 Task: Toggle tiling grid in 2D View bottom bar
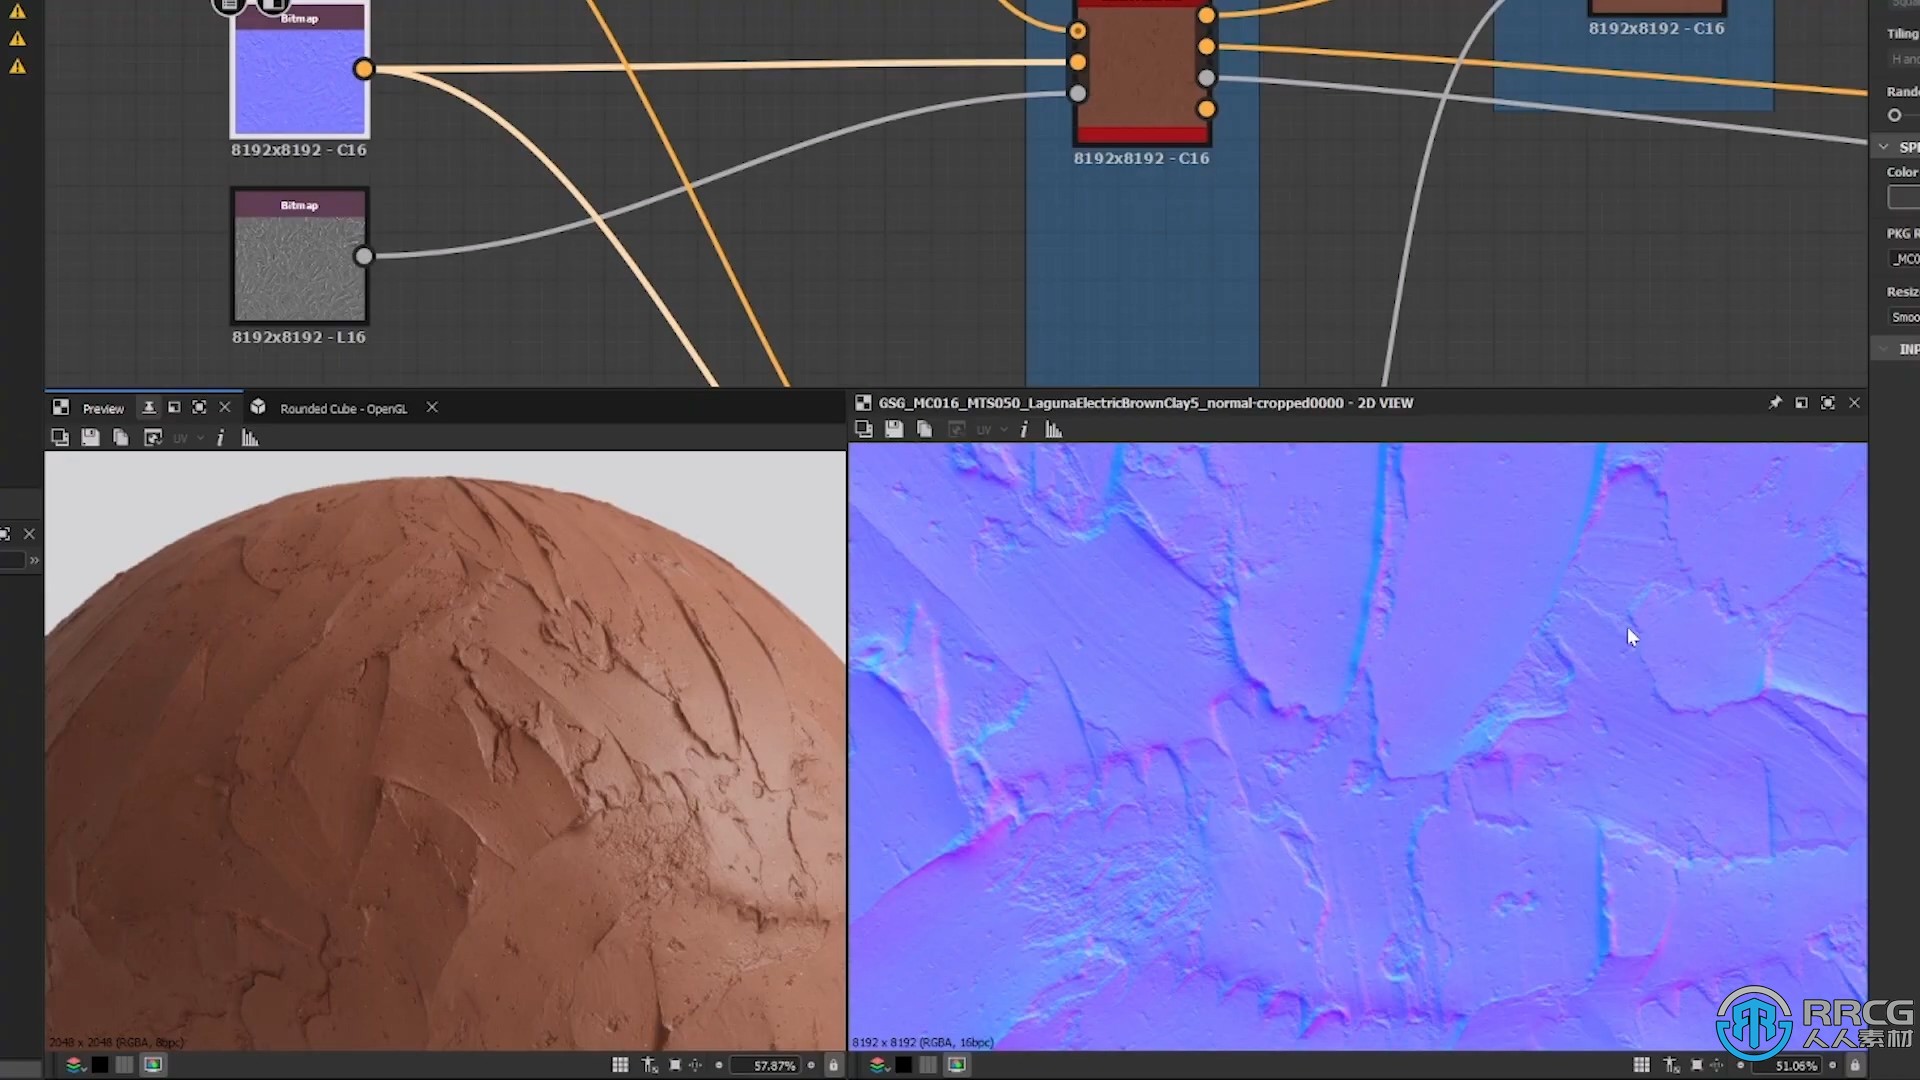click(x=1641, y=1065)
